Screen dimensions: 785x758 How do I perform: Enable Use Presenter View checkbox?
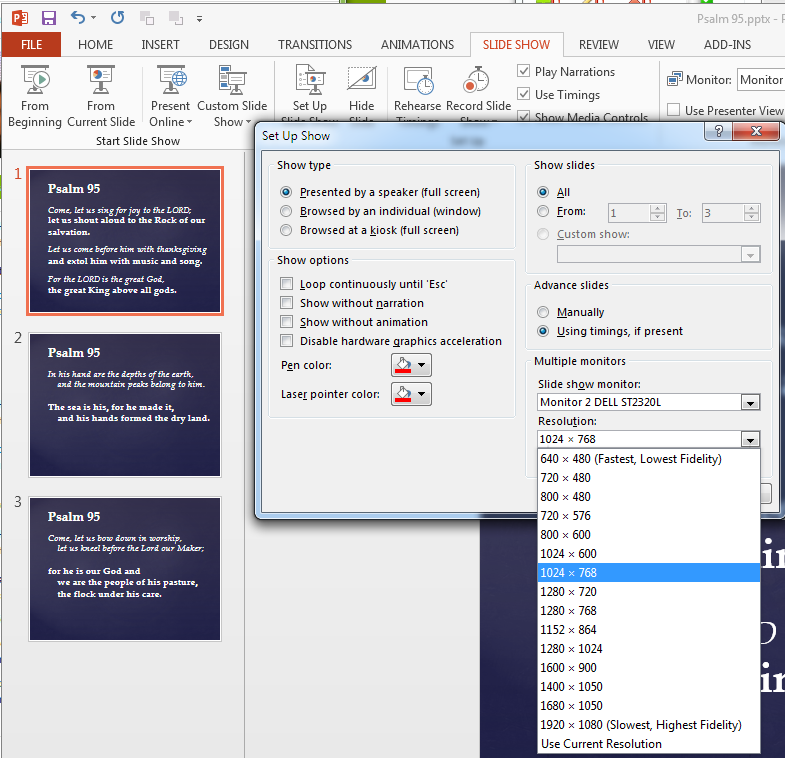tap(674, 110)
